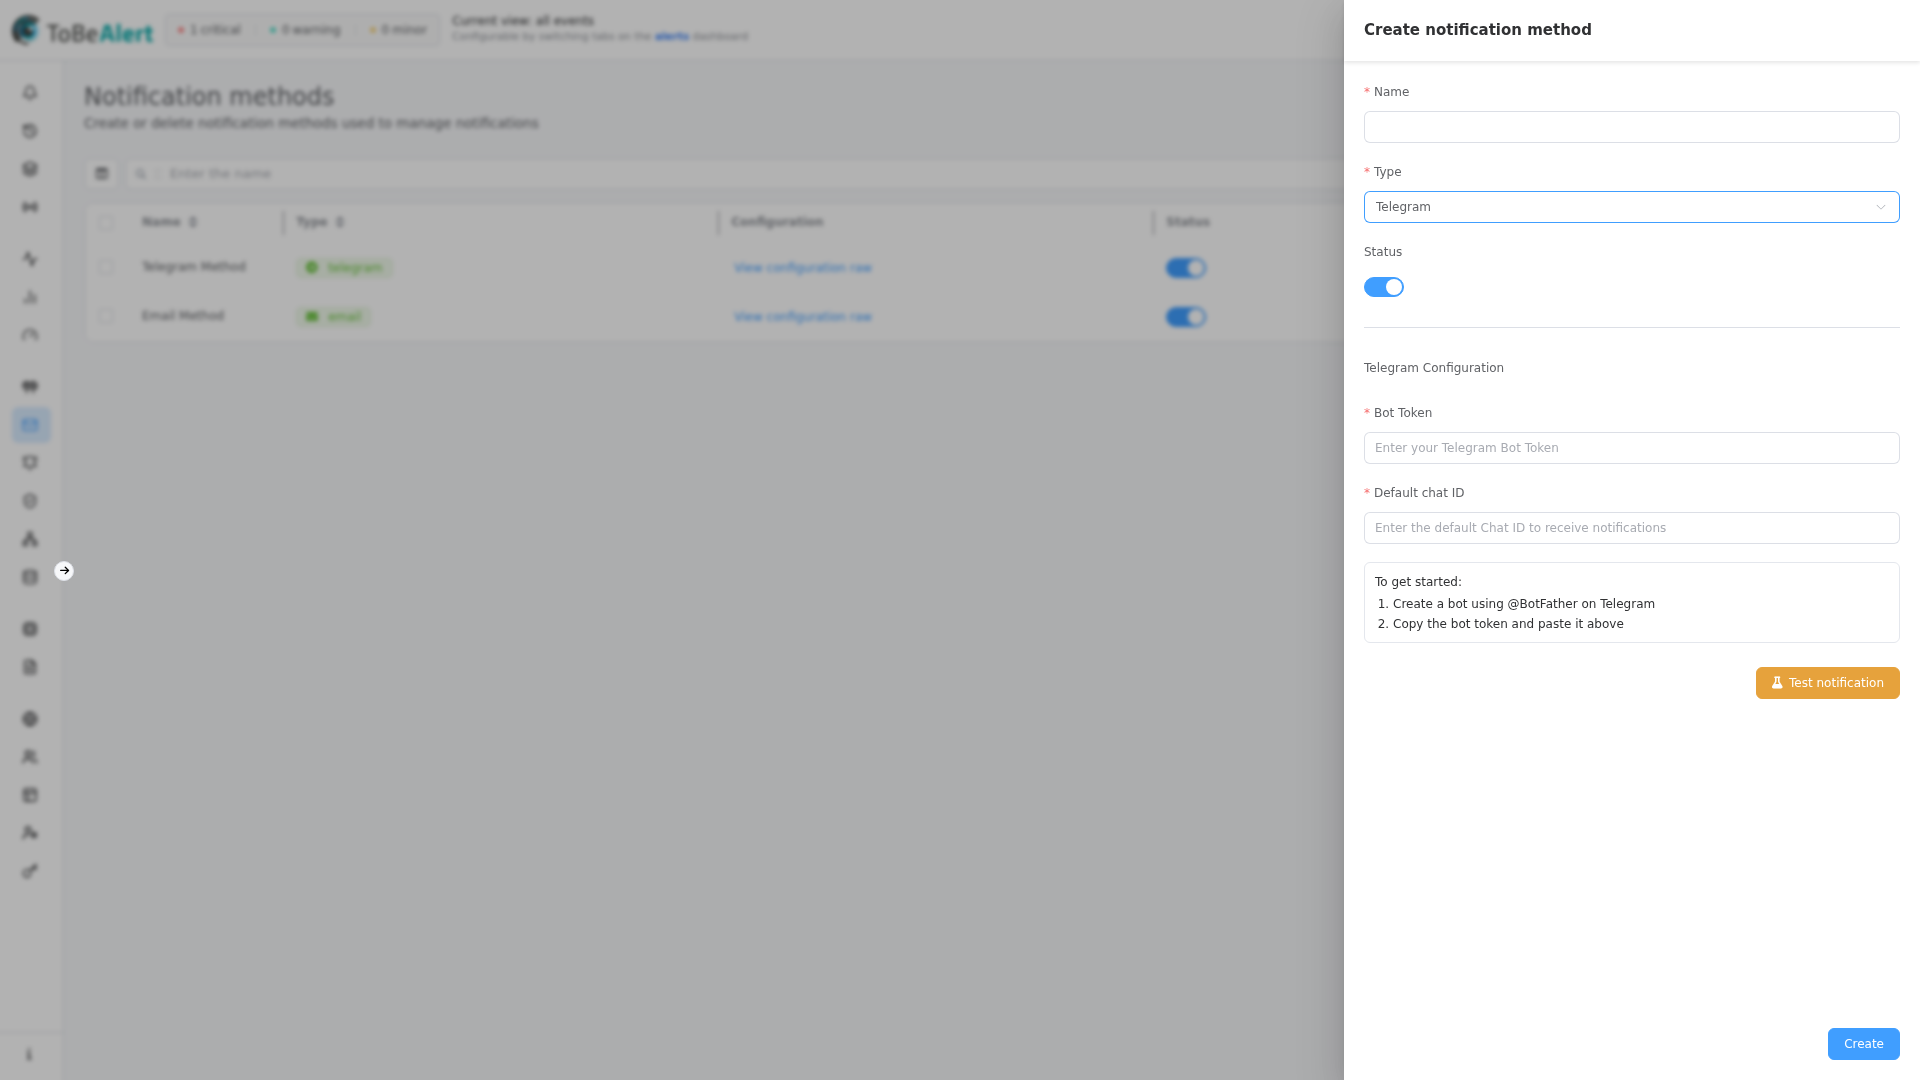
Task: Click the telegram type tag
Action: (344, 268)
